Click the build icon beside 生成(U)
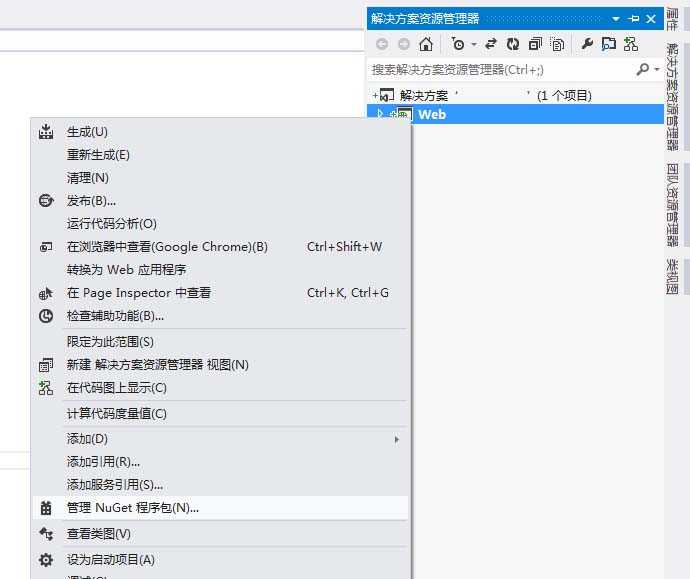 46,132
